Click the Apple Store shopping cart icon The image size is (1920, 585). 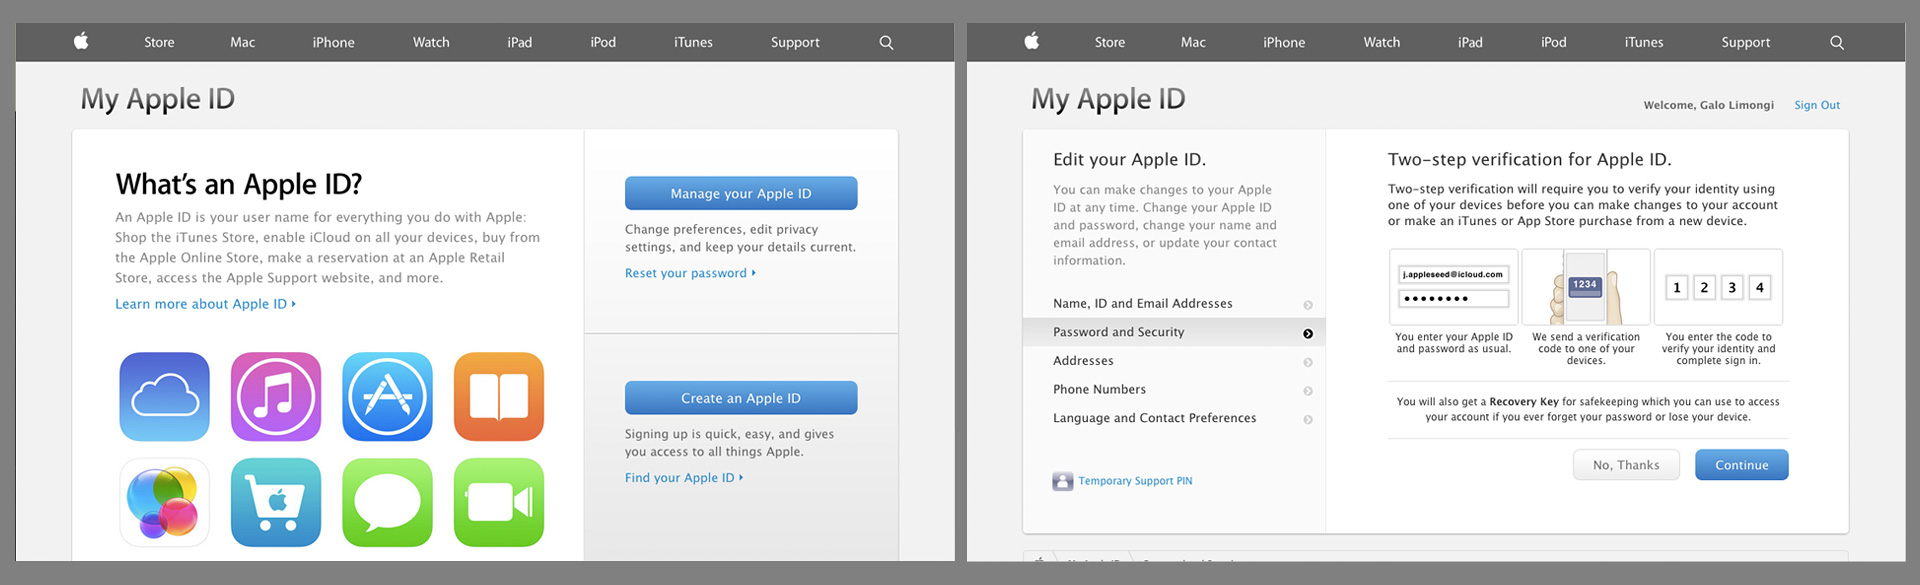click(276, 502)
